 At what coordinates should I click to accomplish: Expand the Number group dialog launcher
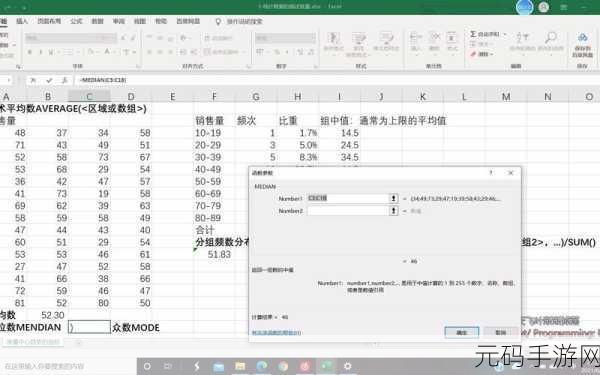(316, 67)
